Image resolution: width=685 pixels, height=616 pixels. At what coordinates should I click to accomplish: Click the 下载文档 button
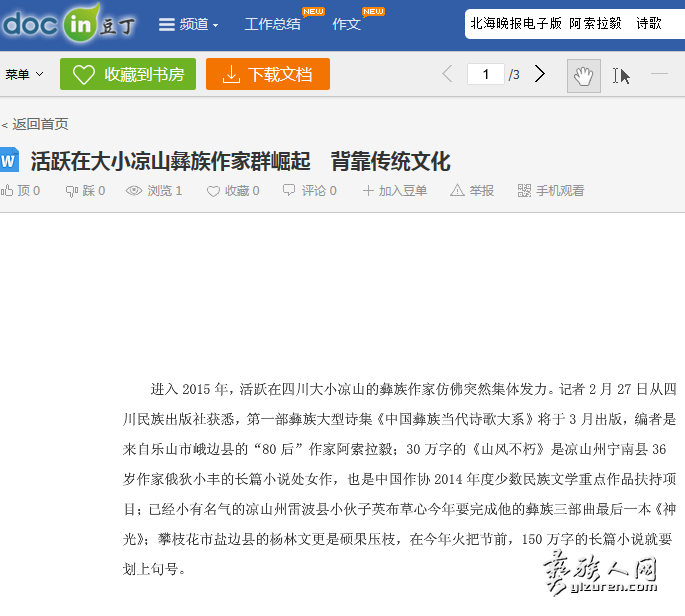(x=267, y=74)
